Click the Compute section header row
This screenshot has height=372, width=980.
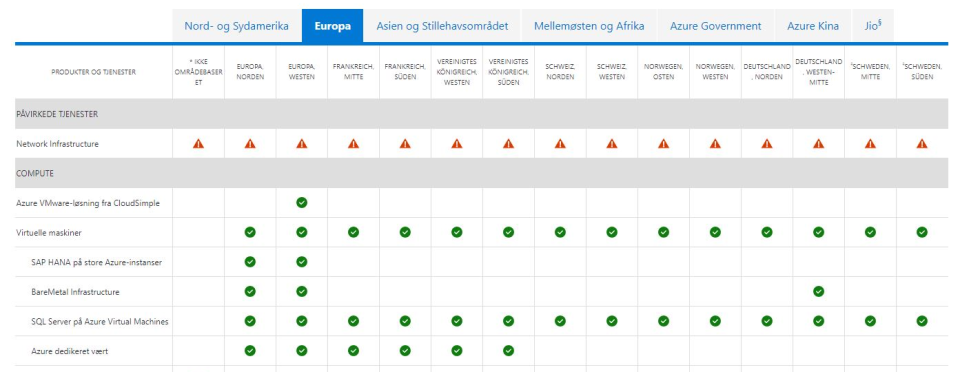pos(481,173)
